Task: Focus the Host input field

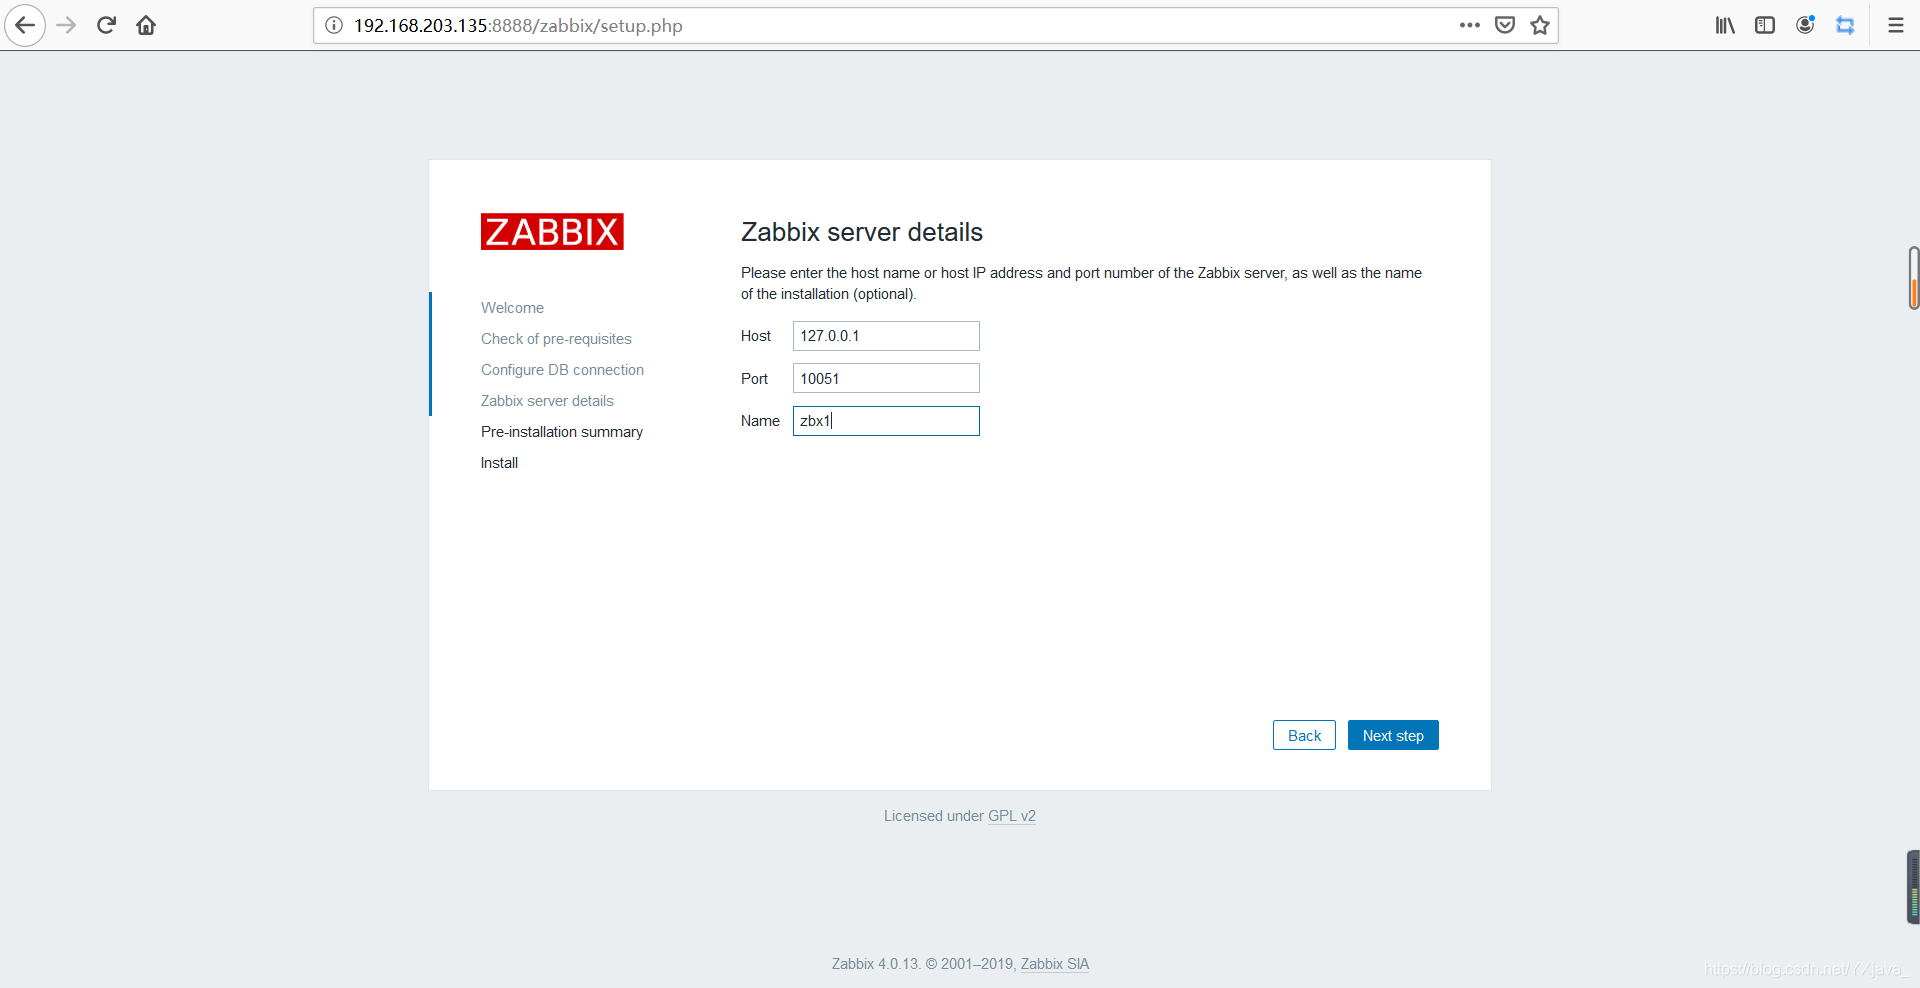Action: 886,336
